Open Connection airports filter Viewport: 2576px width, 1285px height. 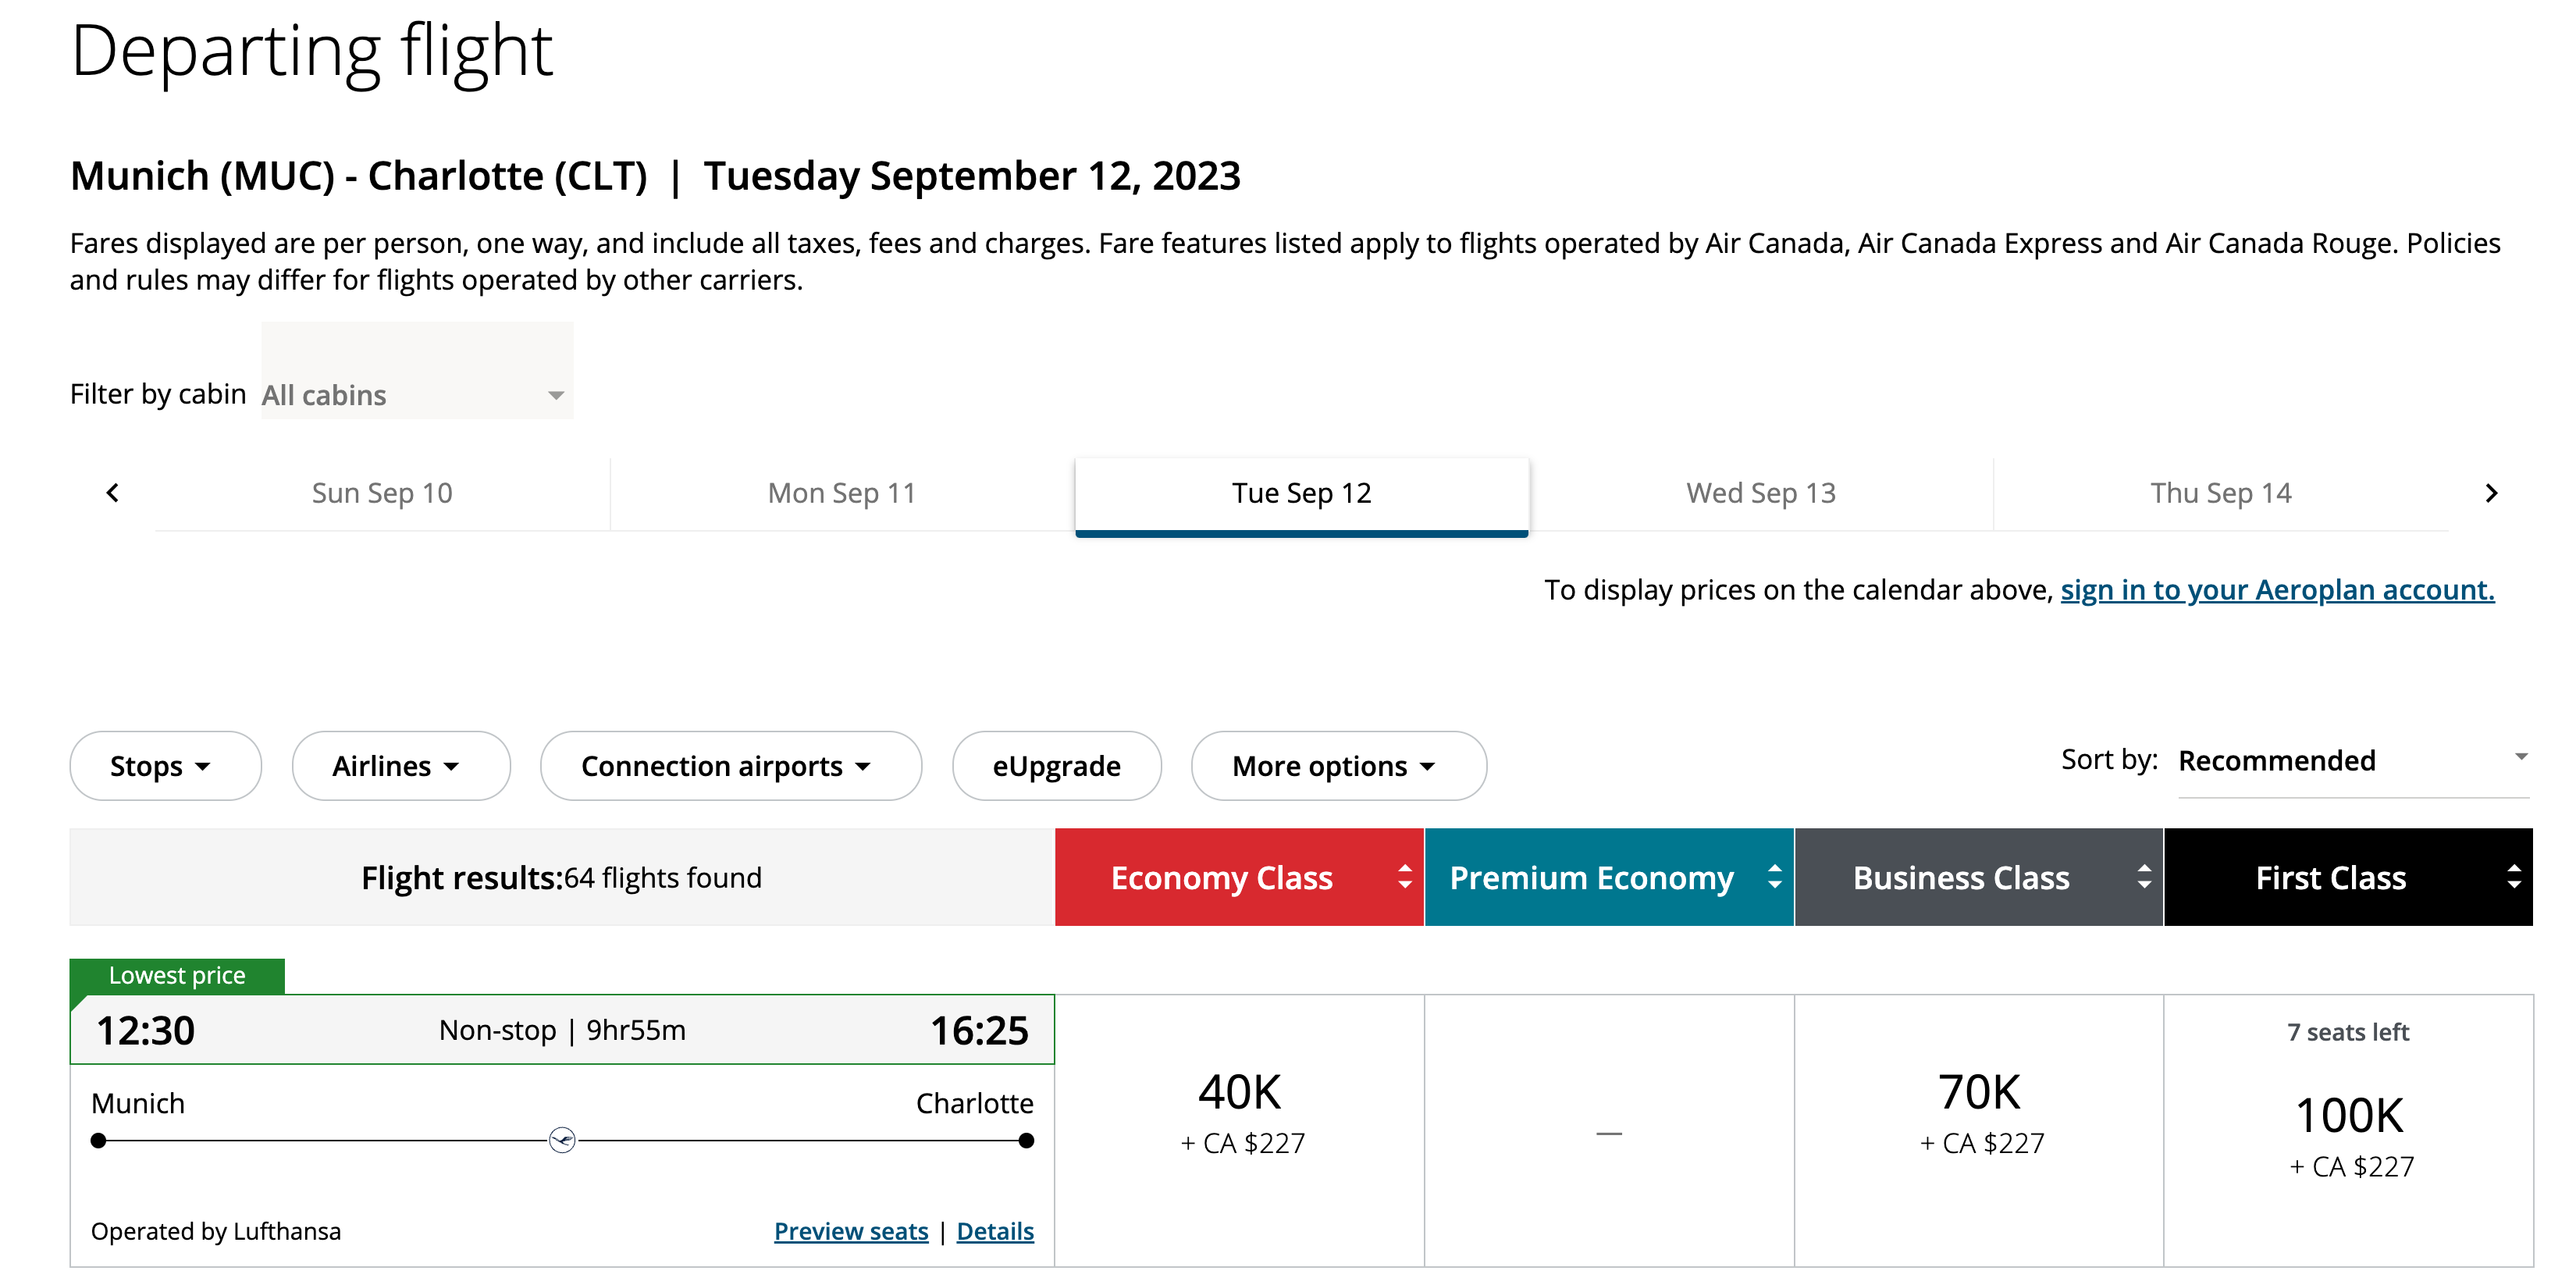pyautogui.click(x=730, y=766)
